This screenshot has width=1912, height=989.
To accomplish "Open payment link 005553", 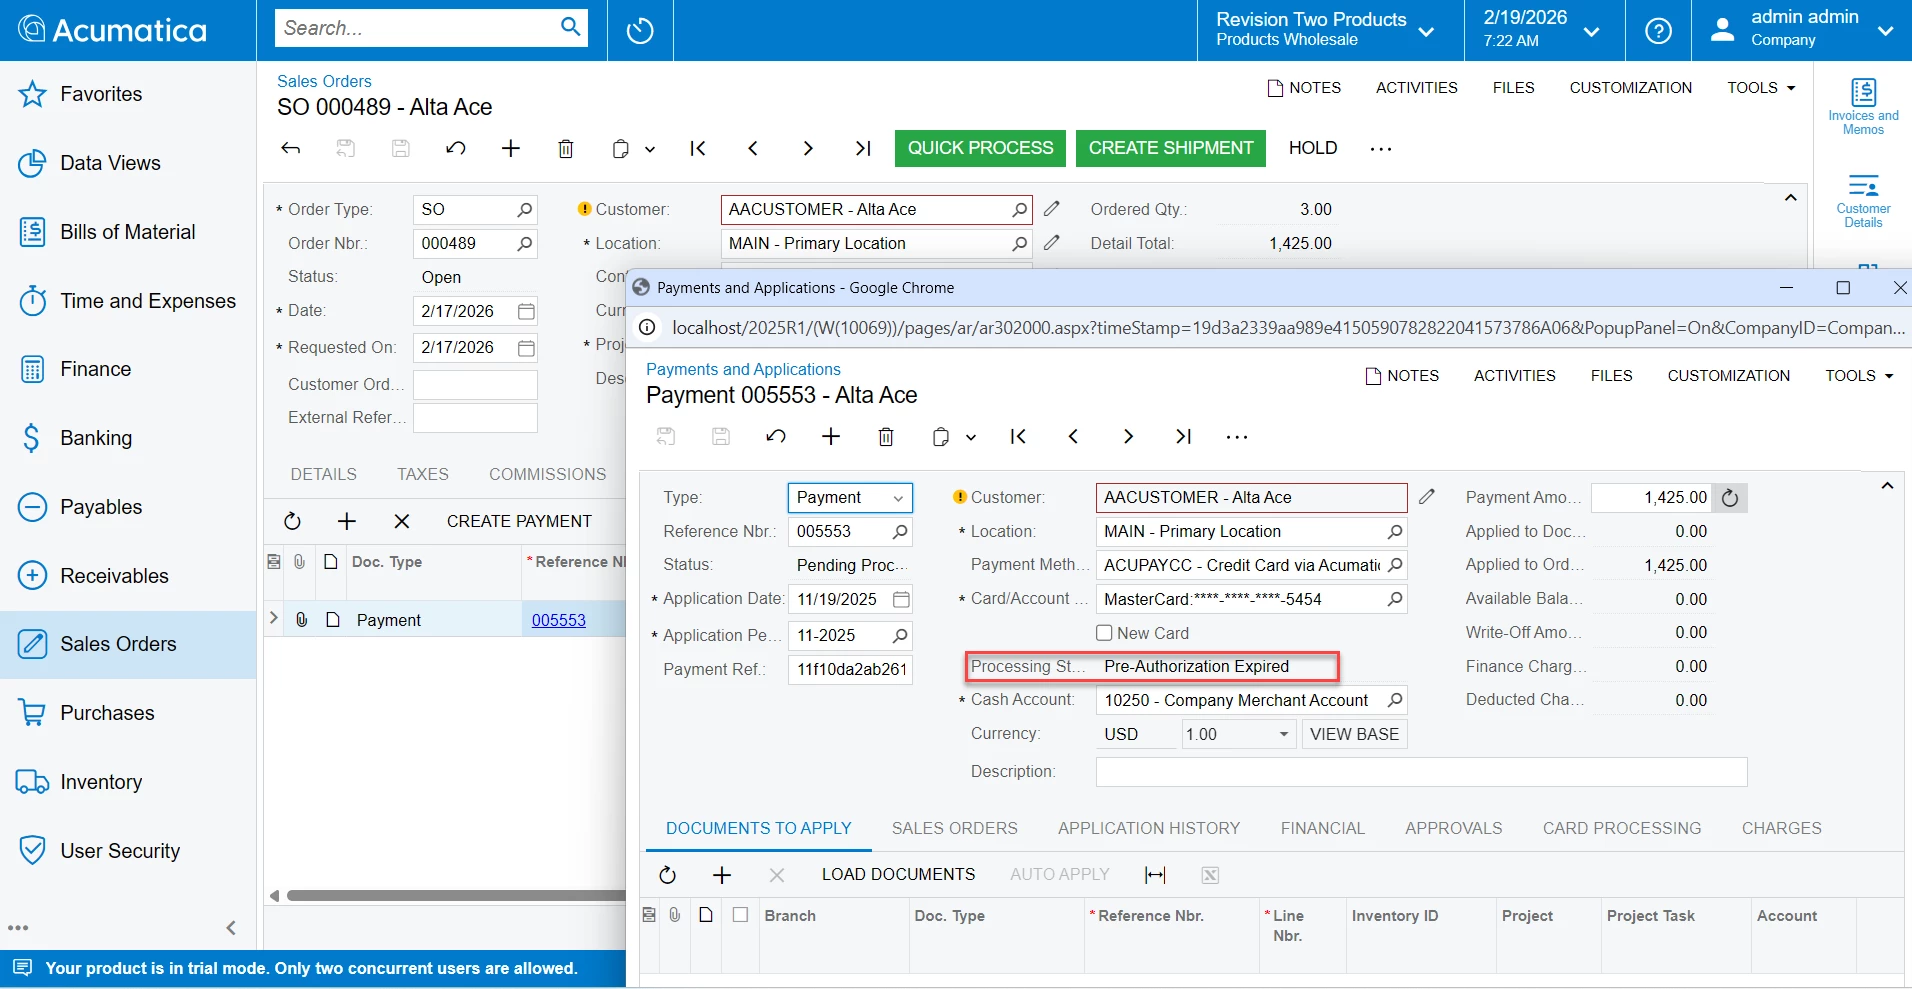I will click(x=559, y=620).
